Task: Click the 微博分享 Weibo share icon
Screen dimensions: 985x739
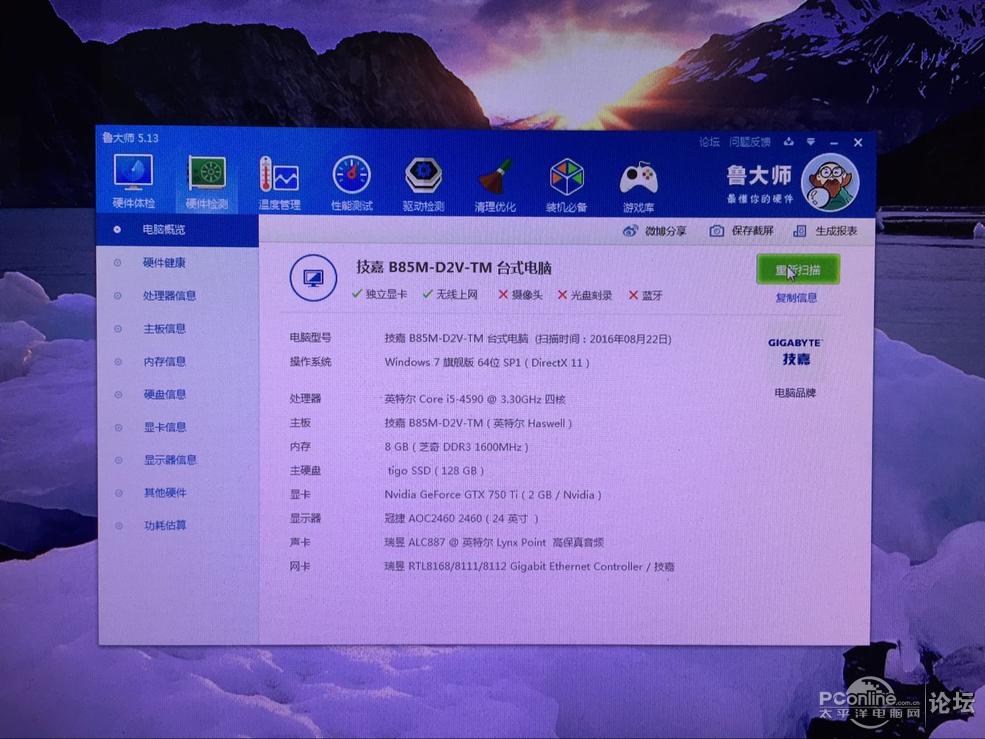Action: (630, 231)
